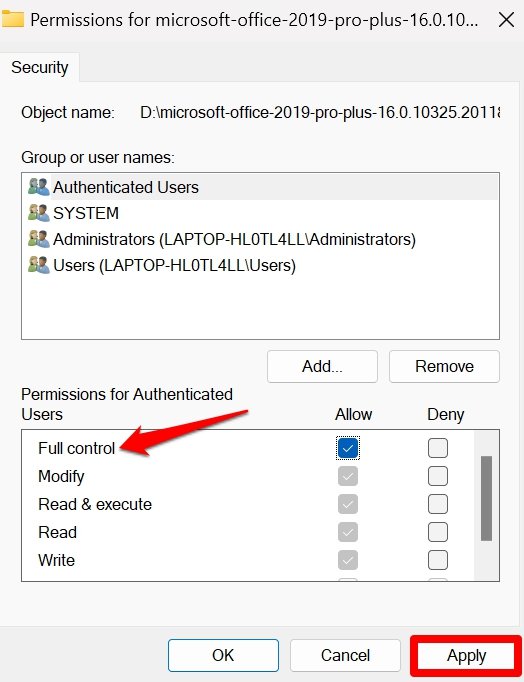The height and width of the screenshot is (682, 524).
Task: Toggle Allow checkbox for Modify
Action: [348, 476]
